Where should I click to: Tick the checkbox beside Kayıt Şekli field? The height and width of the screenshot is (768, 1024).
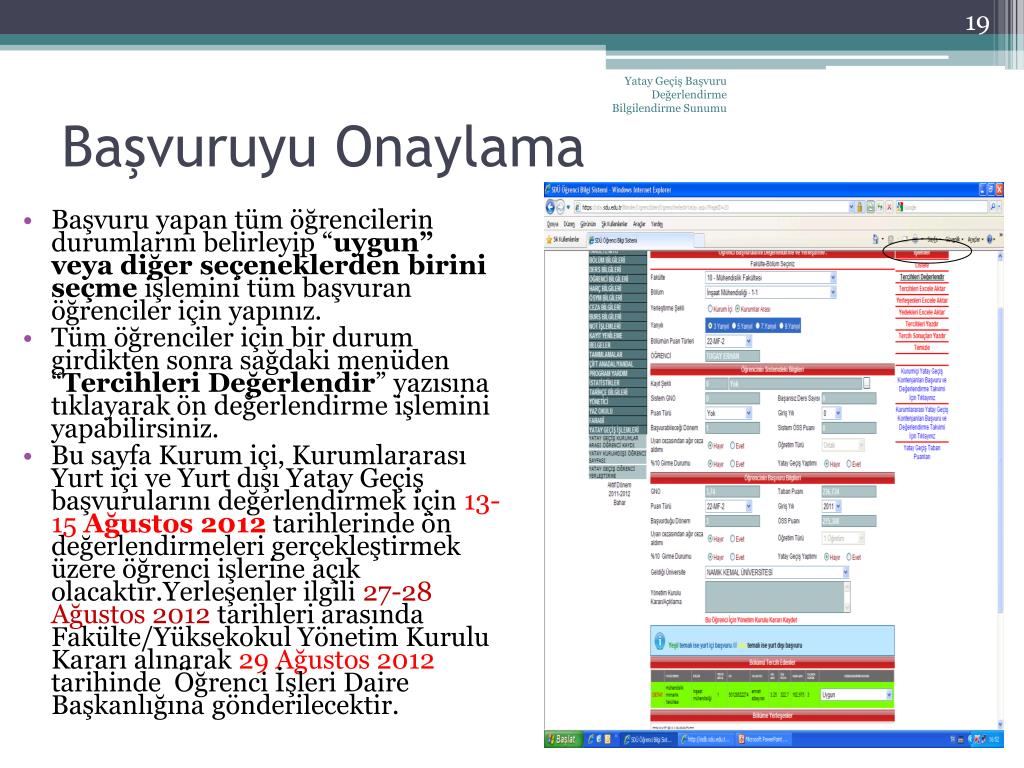pos(867,383)
